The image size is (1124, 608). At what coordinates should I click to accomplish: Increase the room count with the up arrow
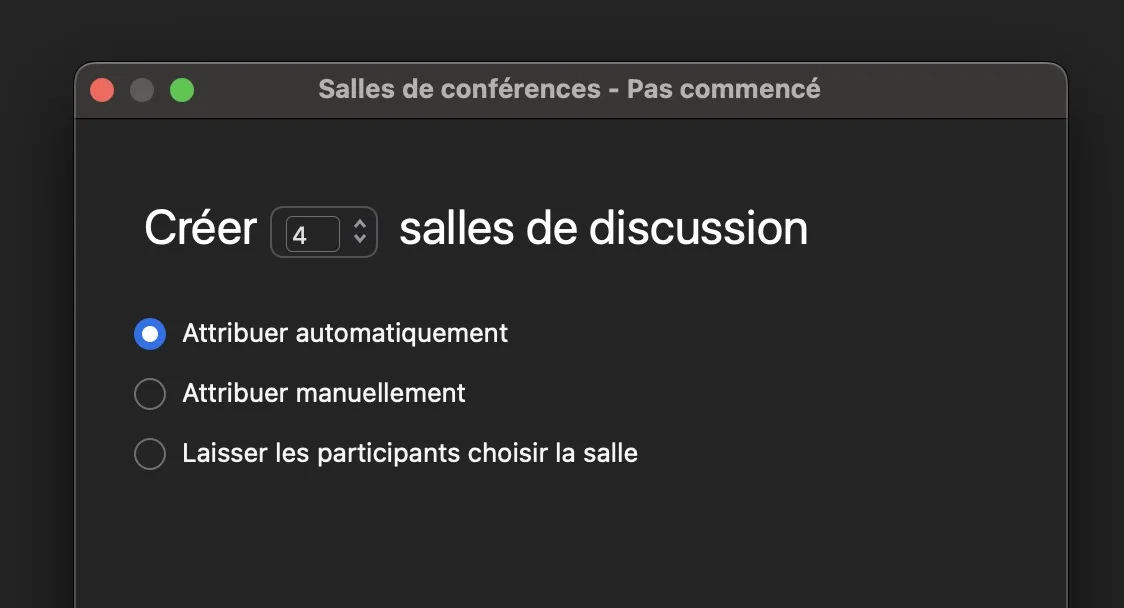[x=360, y=225]
